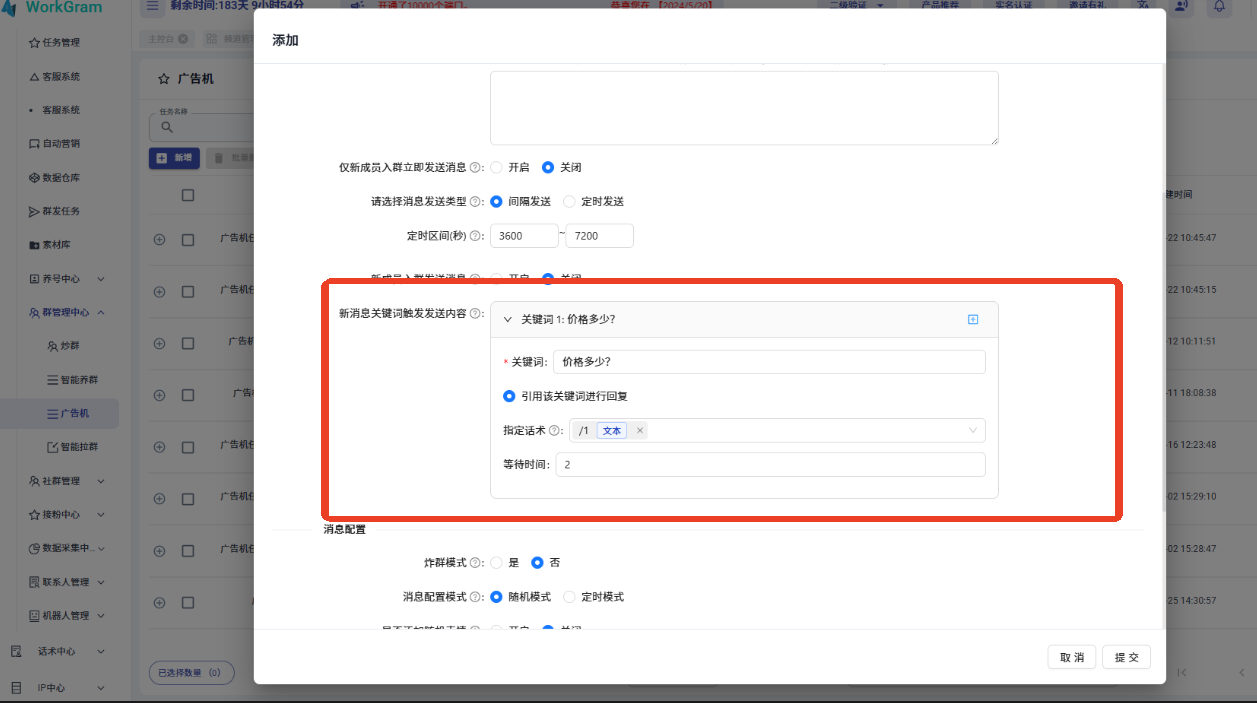Select 引用该关键词进行回复 radio option

510,396
